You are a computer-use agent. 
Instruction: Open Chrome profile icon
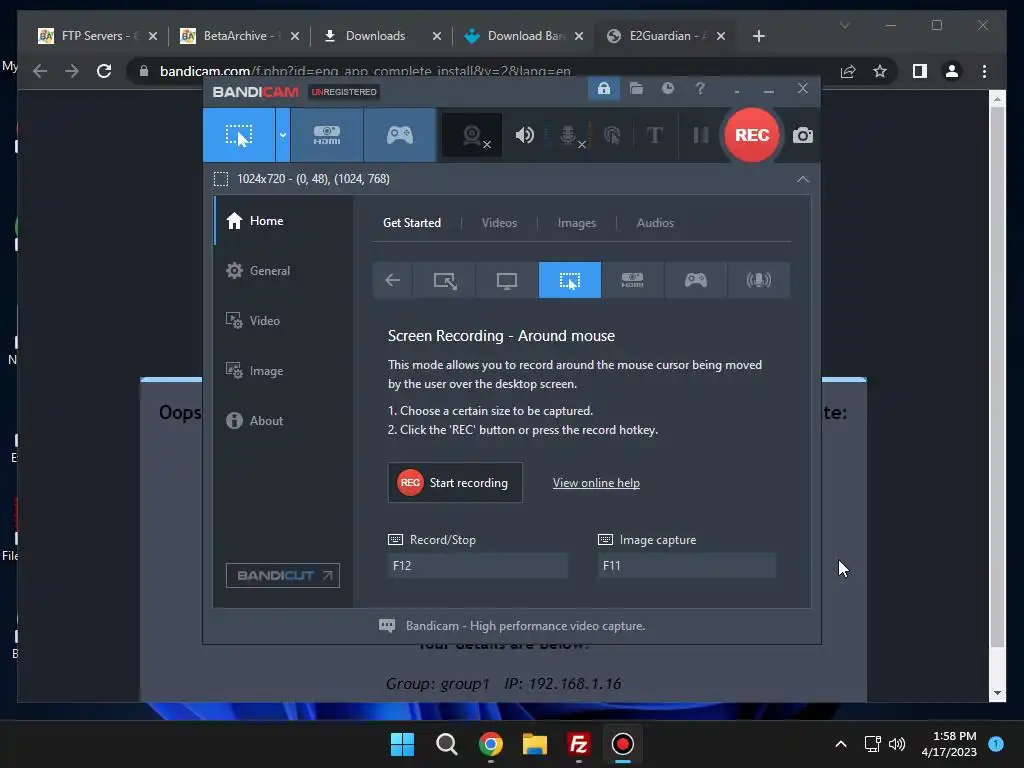coord(952,71)
